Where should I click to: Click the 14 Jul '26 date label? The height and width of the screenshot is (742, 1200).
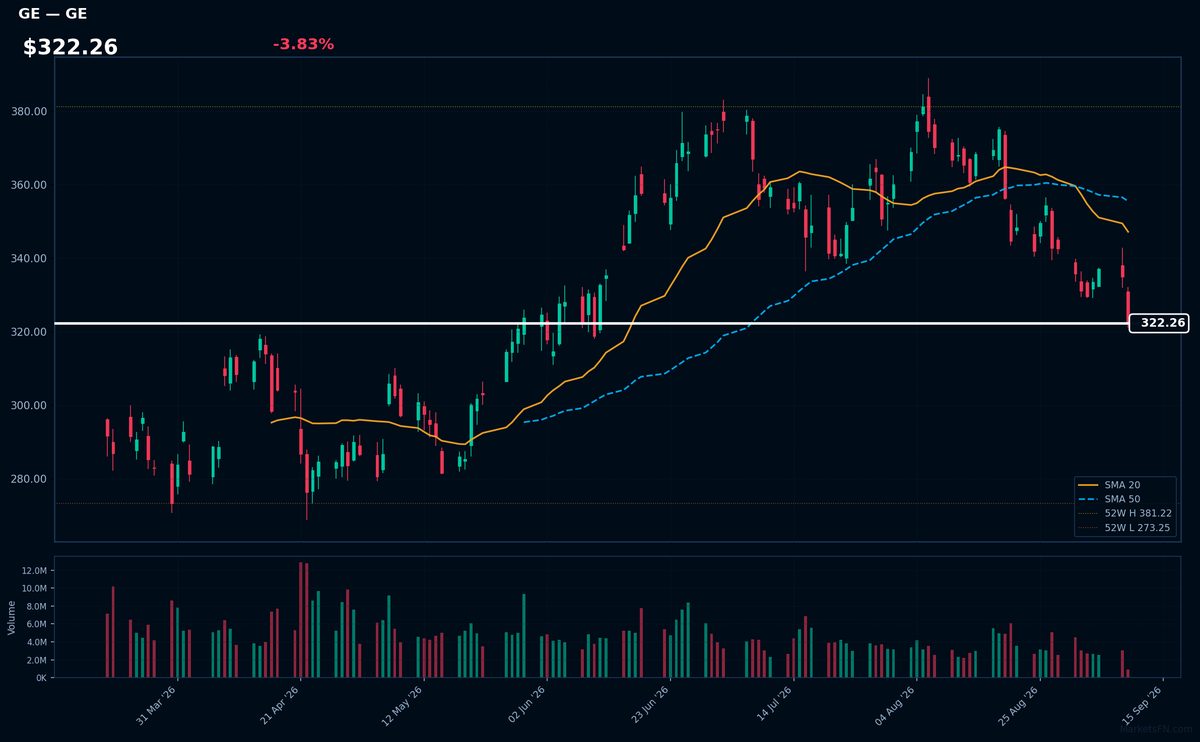(774, 704)
